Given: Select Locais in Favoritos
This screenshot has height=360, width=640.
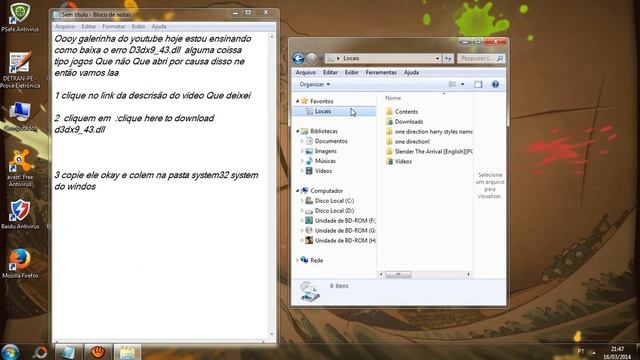Looking at the screenshot, I should click(334, 111).
